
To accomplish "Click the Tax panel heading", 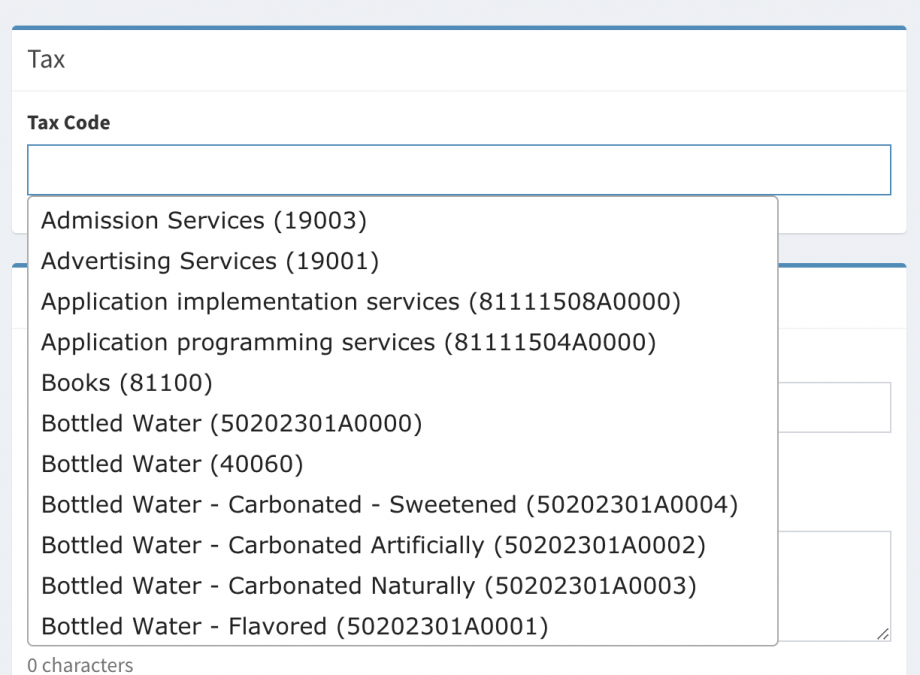I will [46, 60].
